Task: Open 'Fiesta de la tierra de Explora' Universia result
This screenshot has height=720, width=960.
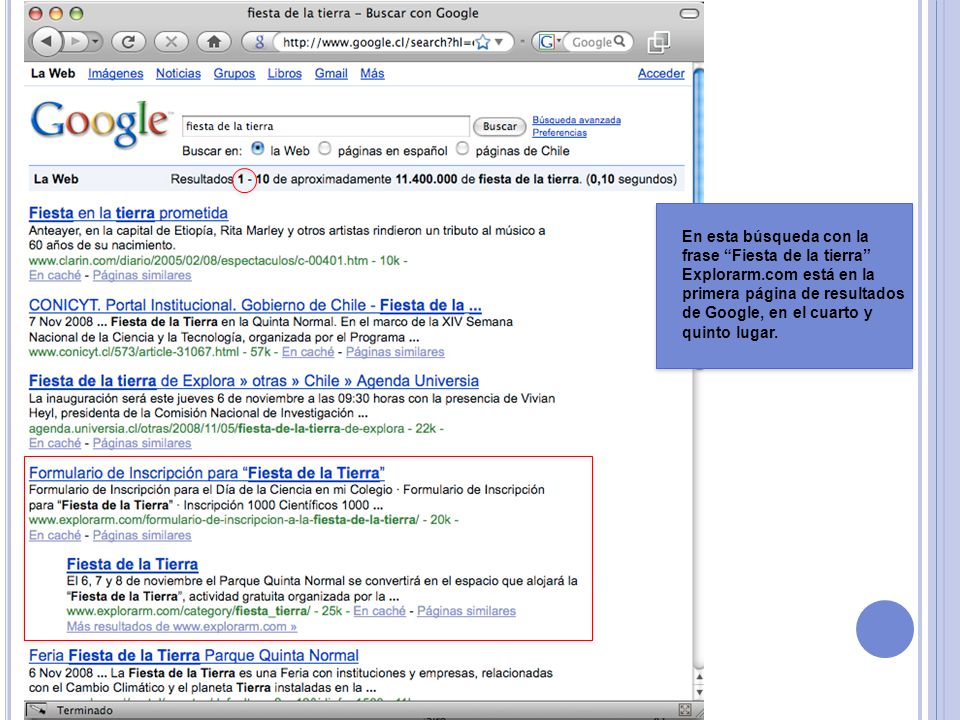Action: (x=253, y=381)
